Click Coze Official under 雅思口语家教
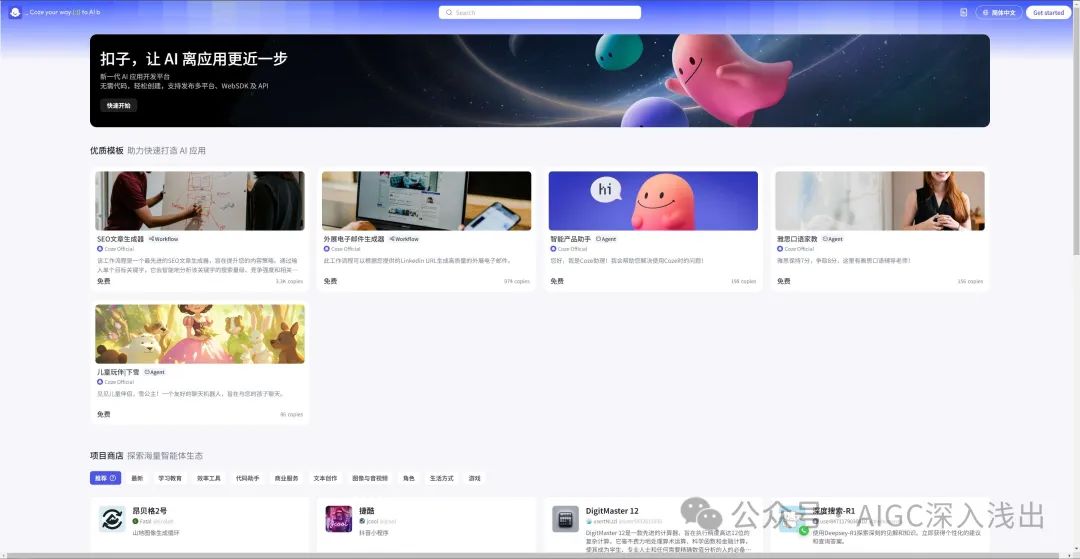1080x559 pixels. coord(796,249)
